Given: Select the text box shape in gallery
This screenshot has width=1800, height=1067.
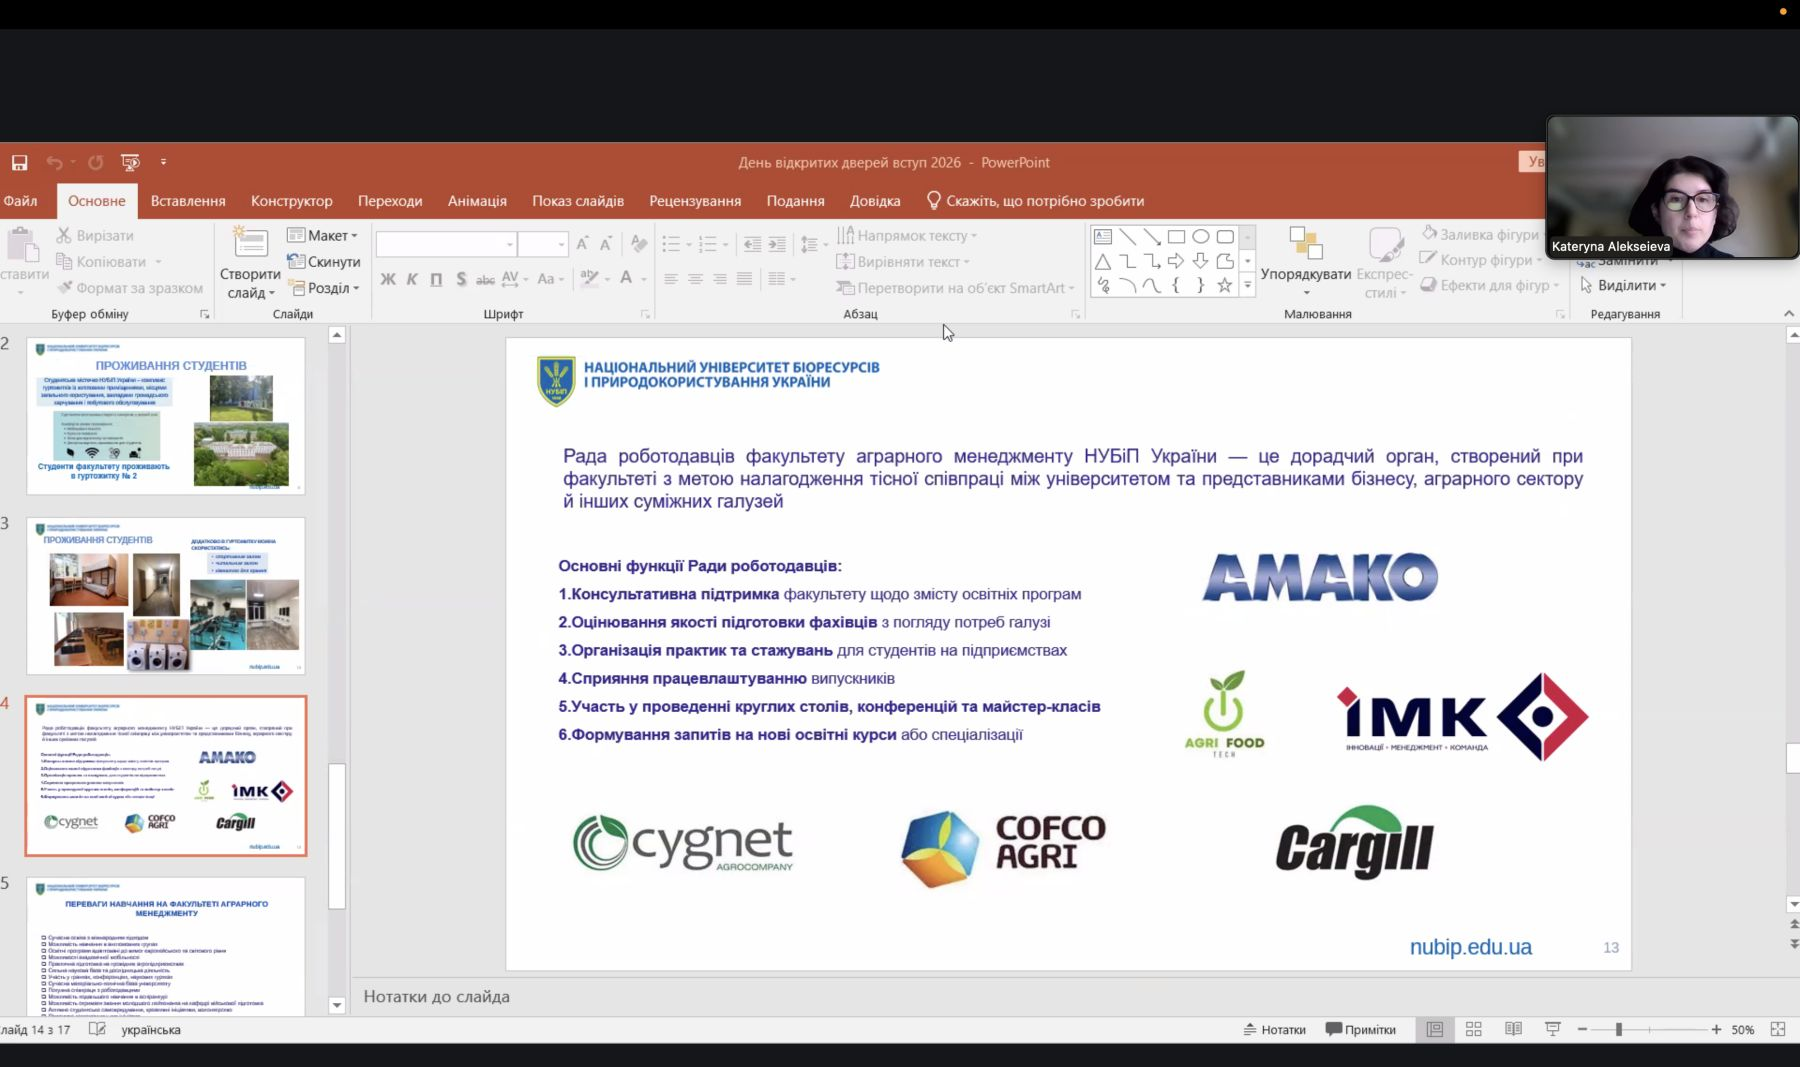Looking at the screenshot, I should (1103, 237).
